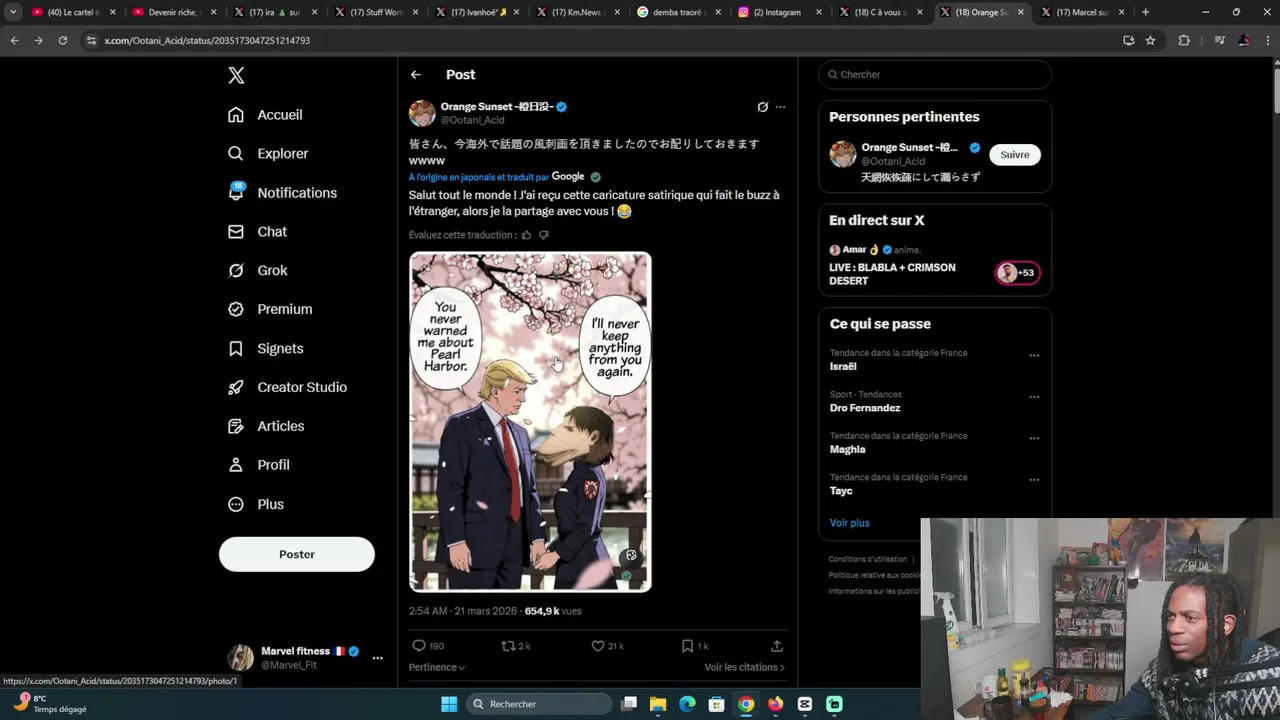This screenshot has height=720, width=1280.
Task: Open Conditions d'utilisation footer link
Action: pyautogui.click(x=868, y=559)
